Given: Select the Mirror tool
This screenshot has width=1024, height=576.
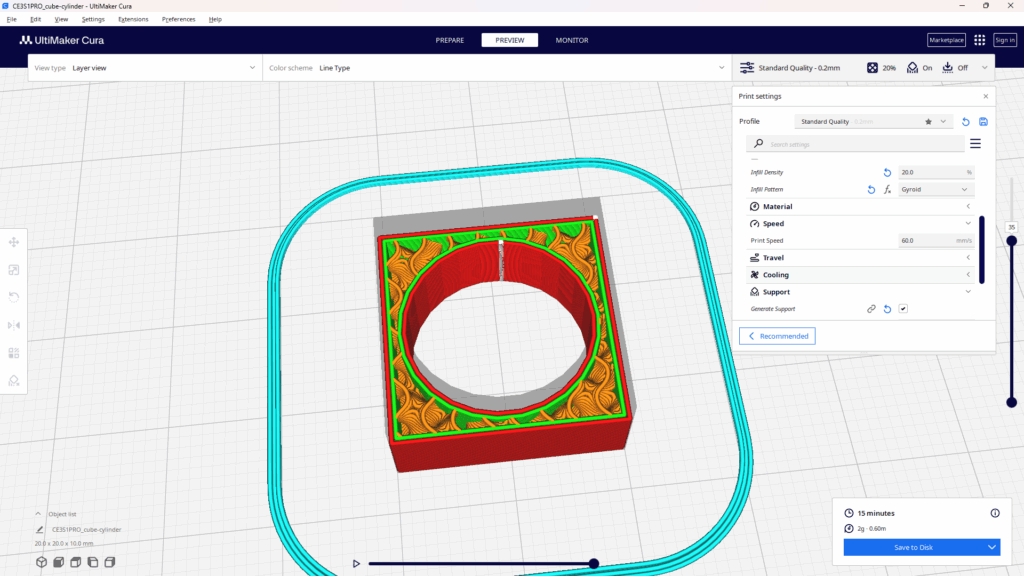Looking at the screenshot, I should [x=14, y=325].
